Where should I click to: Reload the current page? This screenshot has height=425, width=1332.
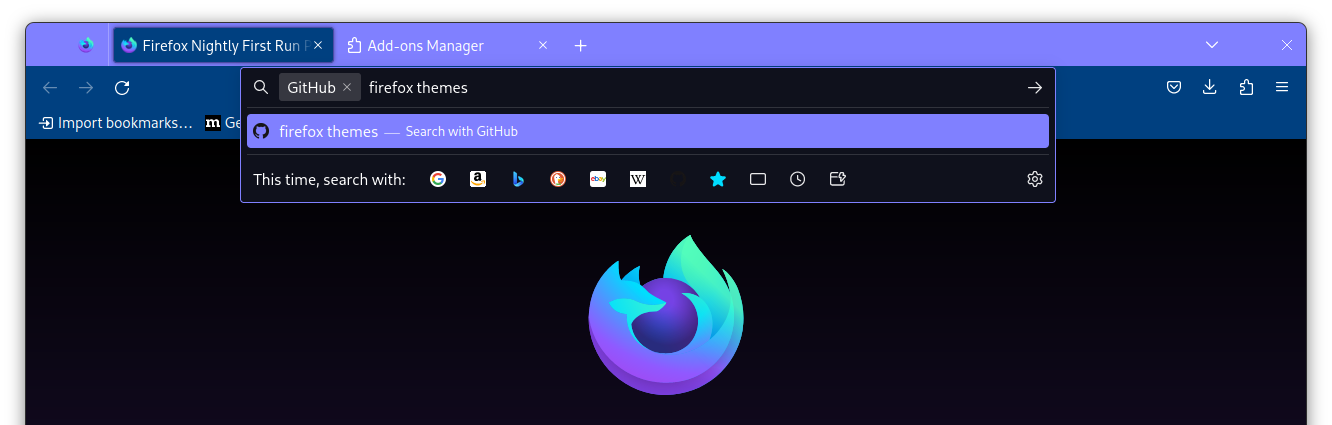point(122,88)
